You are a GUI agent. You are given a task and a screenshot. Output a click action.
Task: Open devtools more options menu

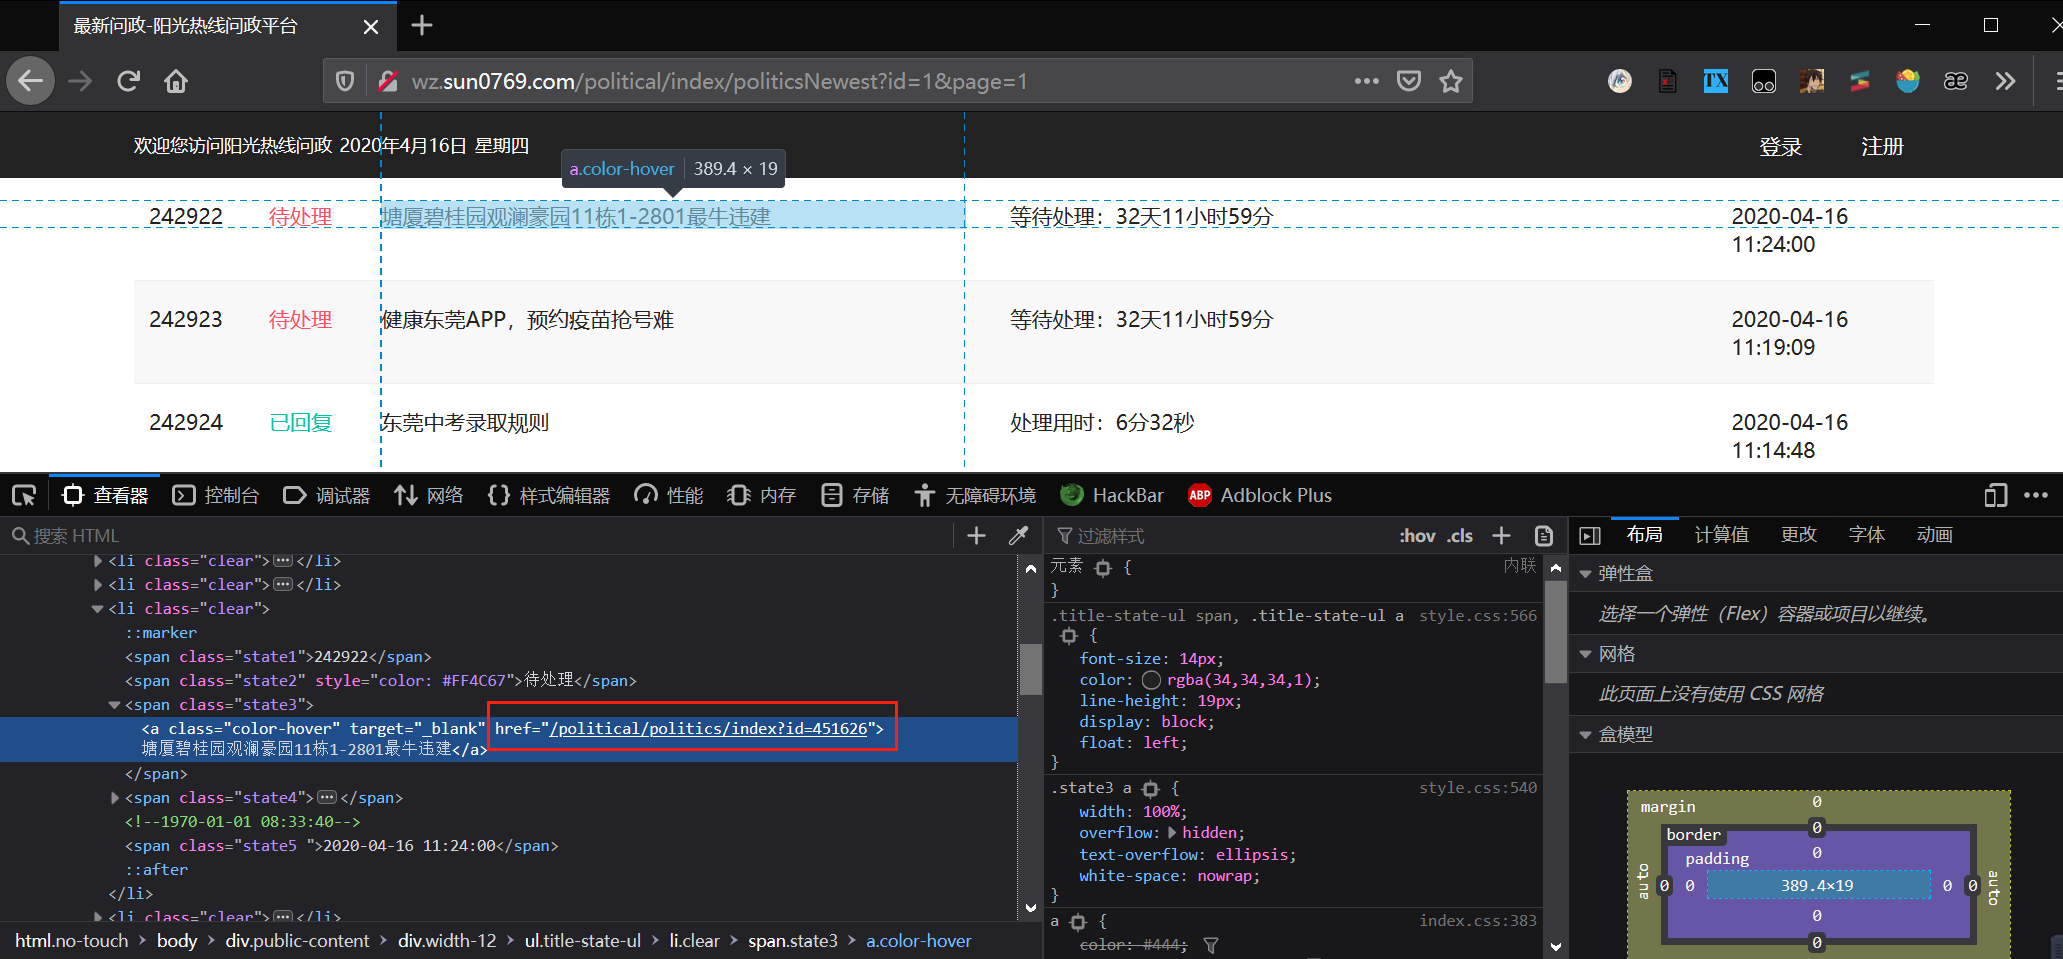click(2036, 495)
